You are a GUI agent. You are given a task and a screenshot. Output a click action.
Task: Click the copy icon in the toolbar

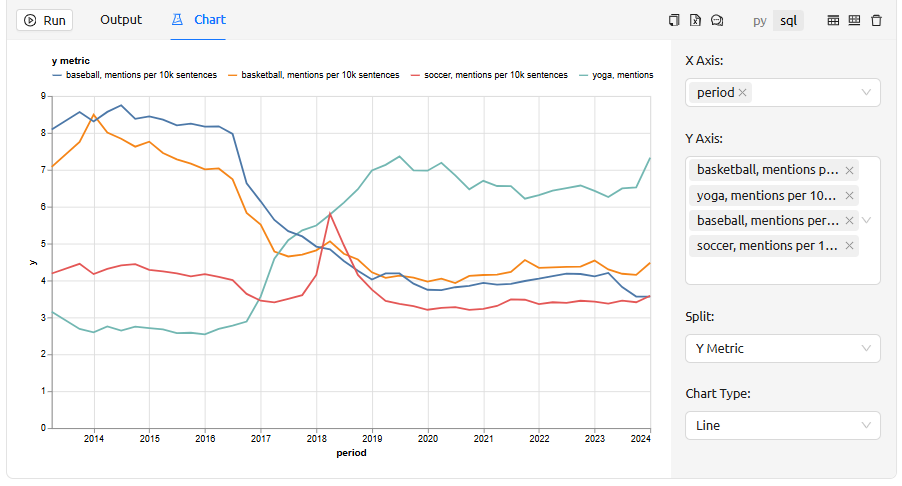[x=674, y=20]
